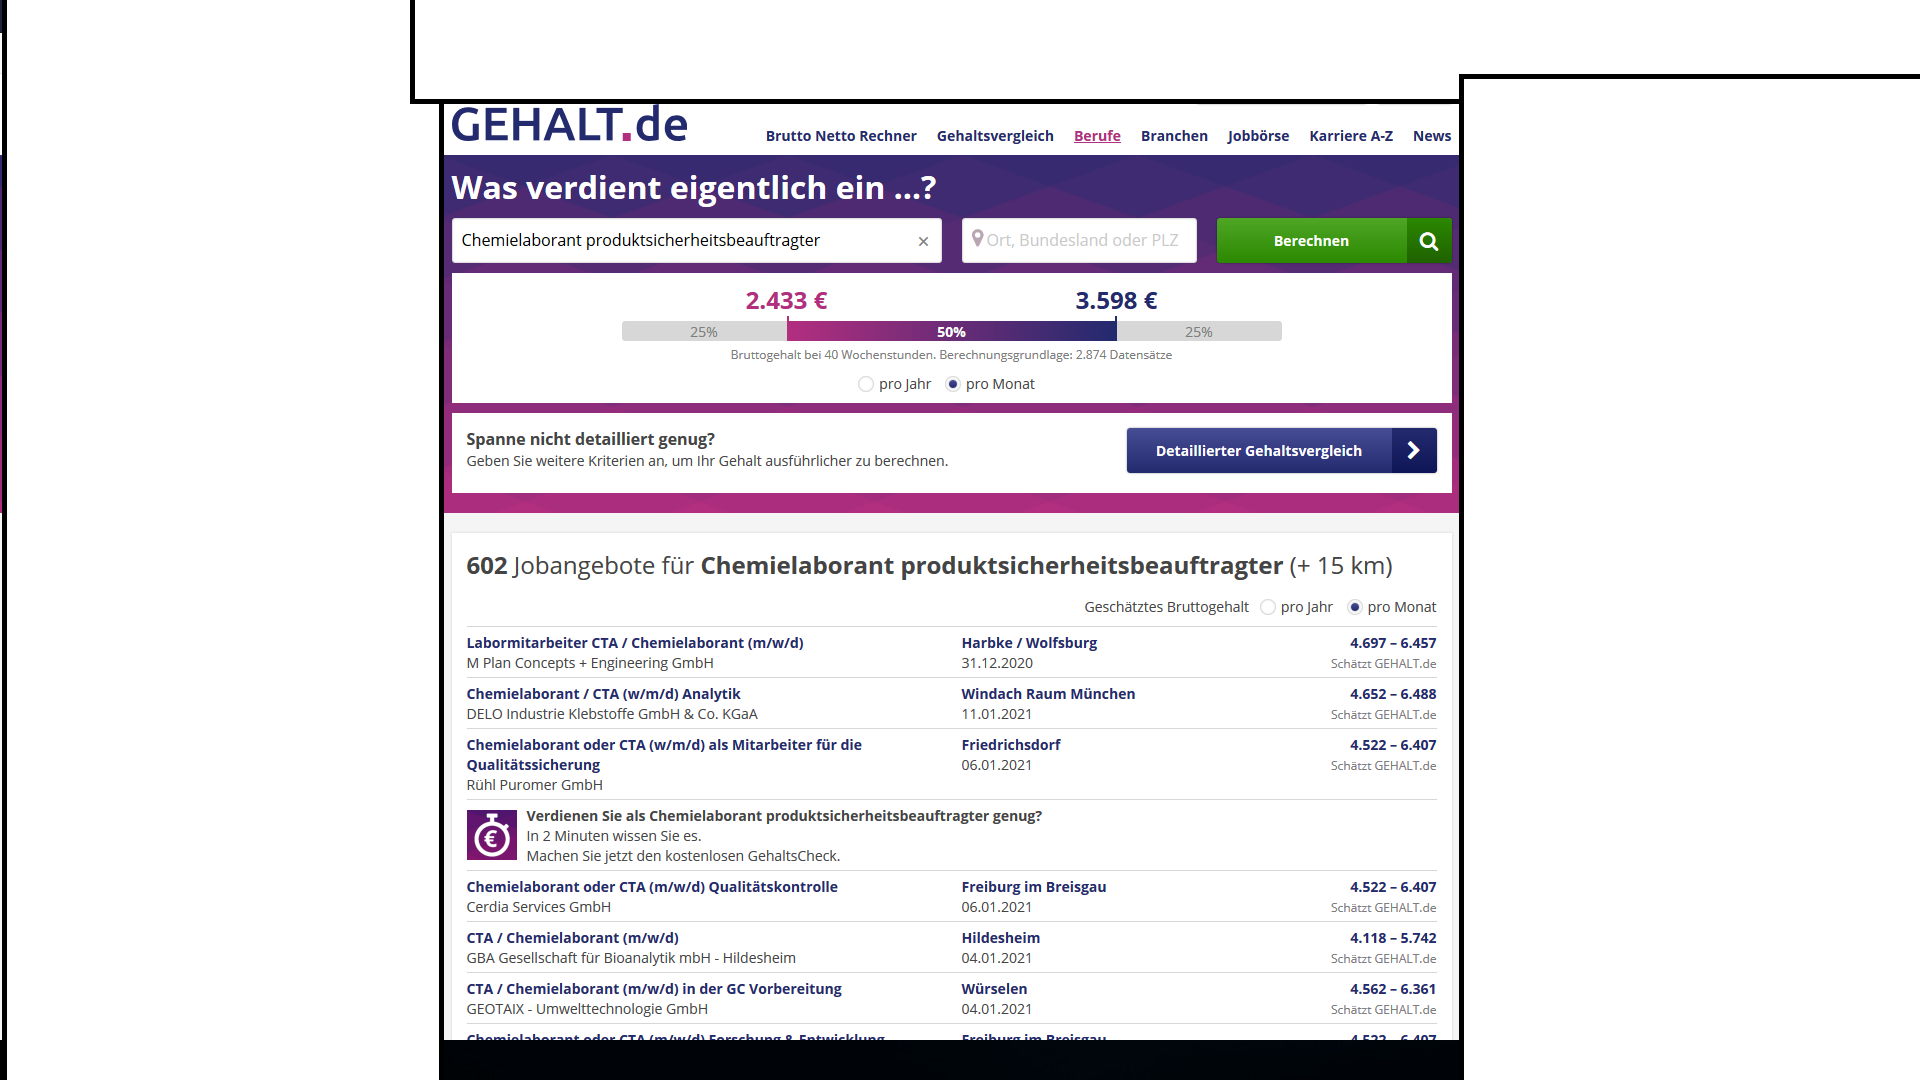Screen dimensions: 1920x1080
Task: Click the location pin icon
Action: point(977,239)
